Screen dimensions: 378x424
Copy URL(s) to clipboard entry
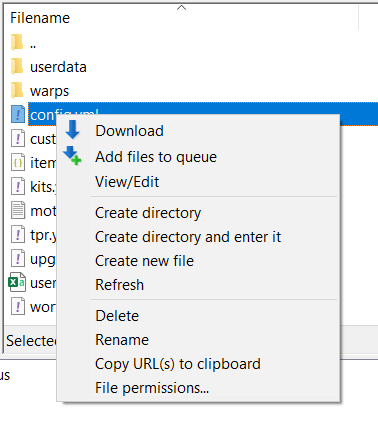[x=178, y=364]
